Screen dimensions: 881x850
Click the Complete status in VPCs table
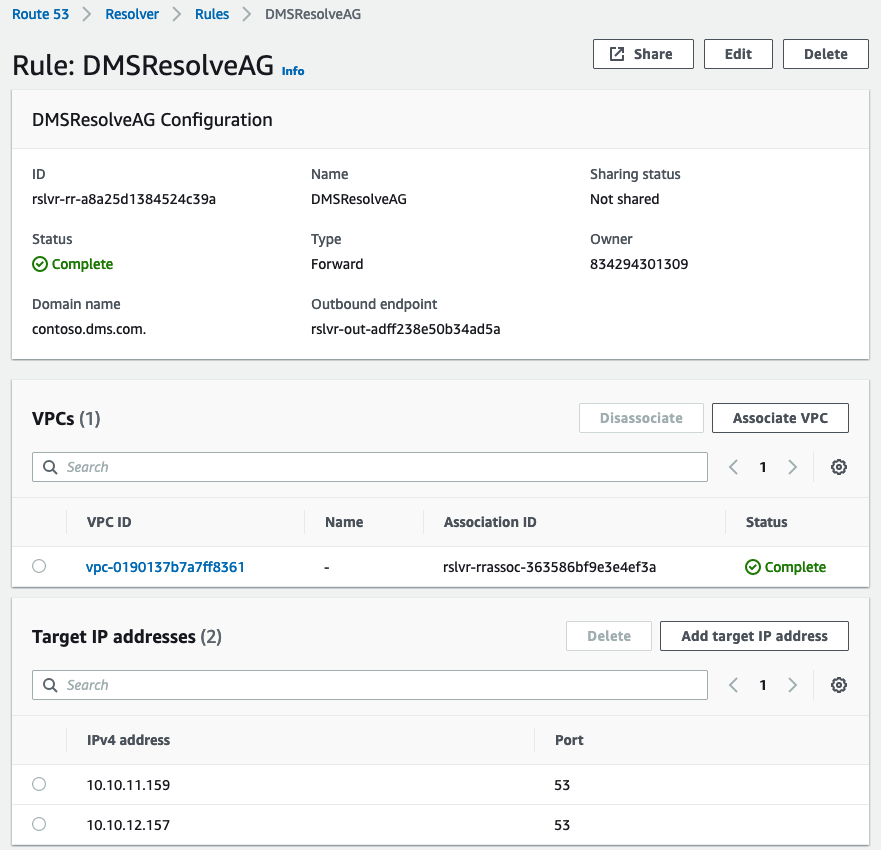785,567
